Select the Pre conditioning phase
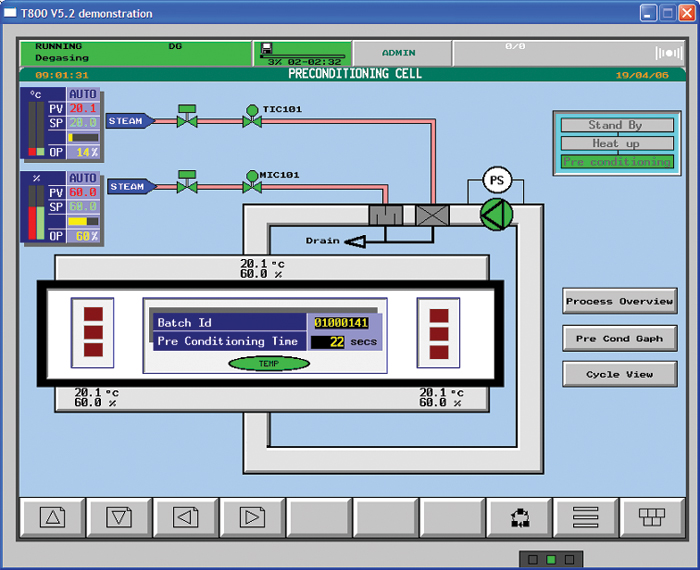This screenshot has width=700, height=570. tap(617, 162)
